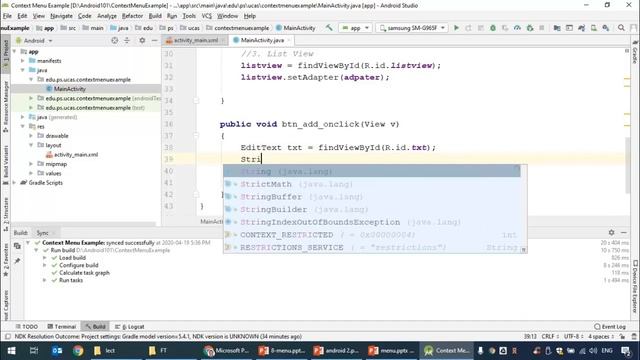The image size is (640, 360).
Task: Toggle the Build Variants side tab
Action: point(6,164)
